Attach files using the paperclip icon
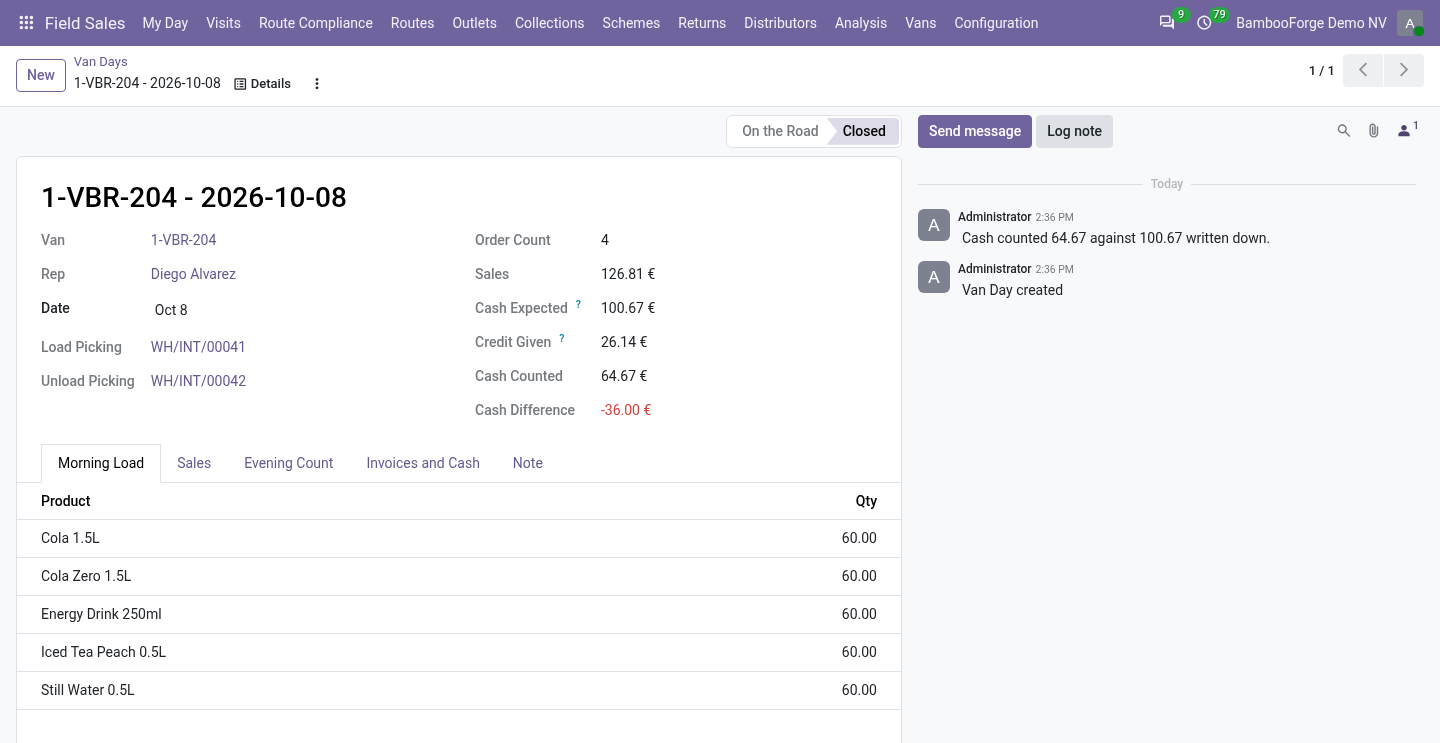 (x=1374, y=131)
